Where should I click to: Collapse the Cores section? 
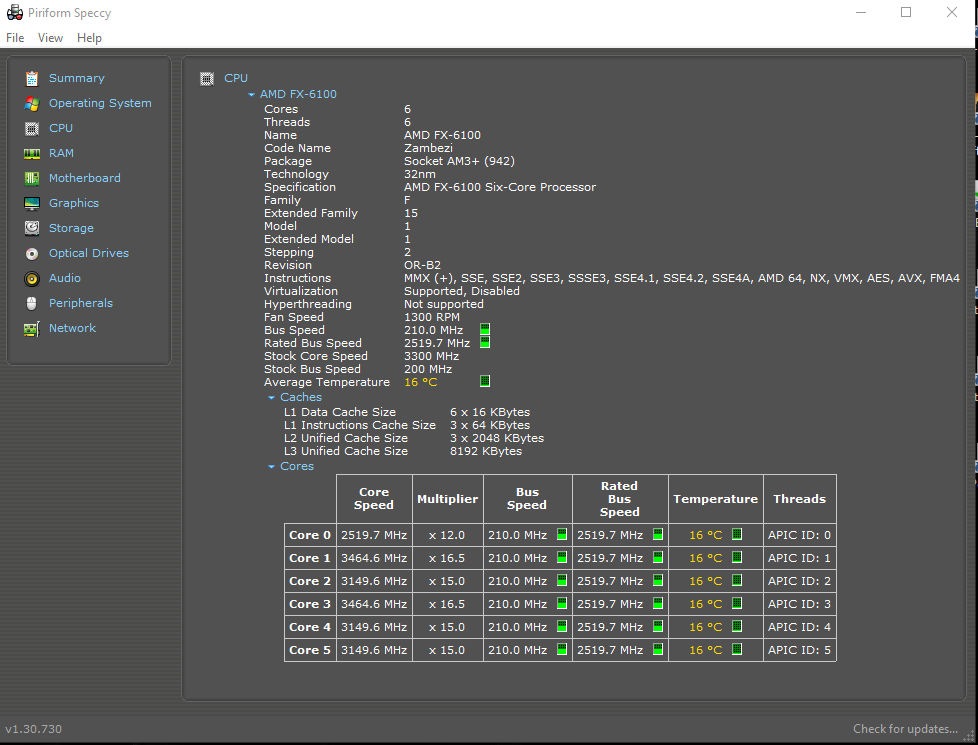point(271,467)
